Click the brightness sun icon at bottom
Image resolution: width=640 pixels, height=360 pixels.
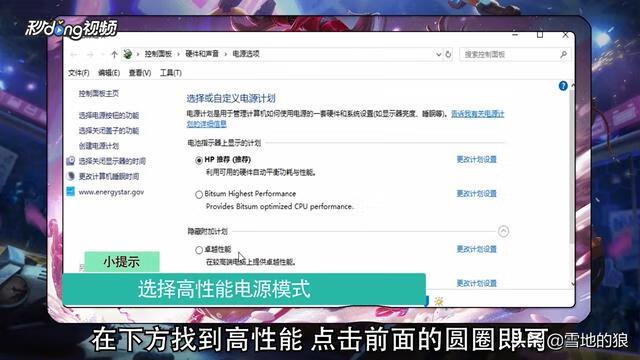tap(439, 301)
